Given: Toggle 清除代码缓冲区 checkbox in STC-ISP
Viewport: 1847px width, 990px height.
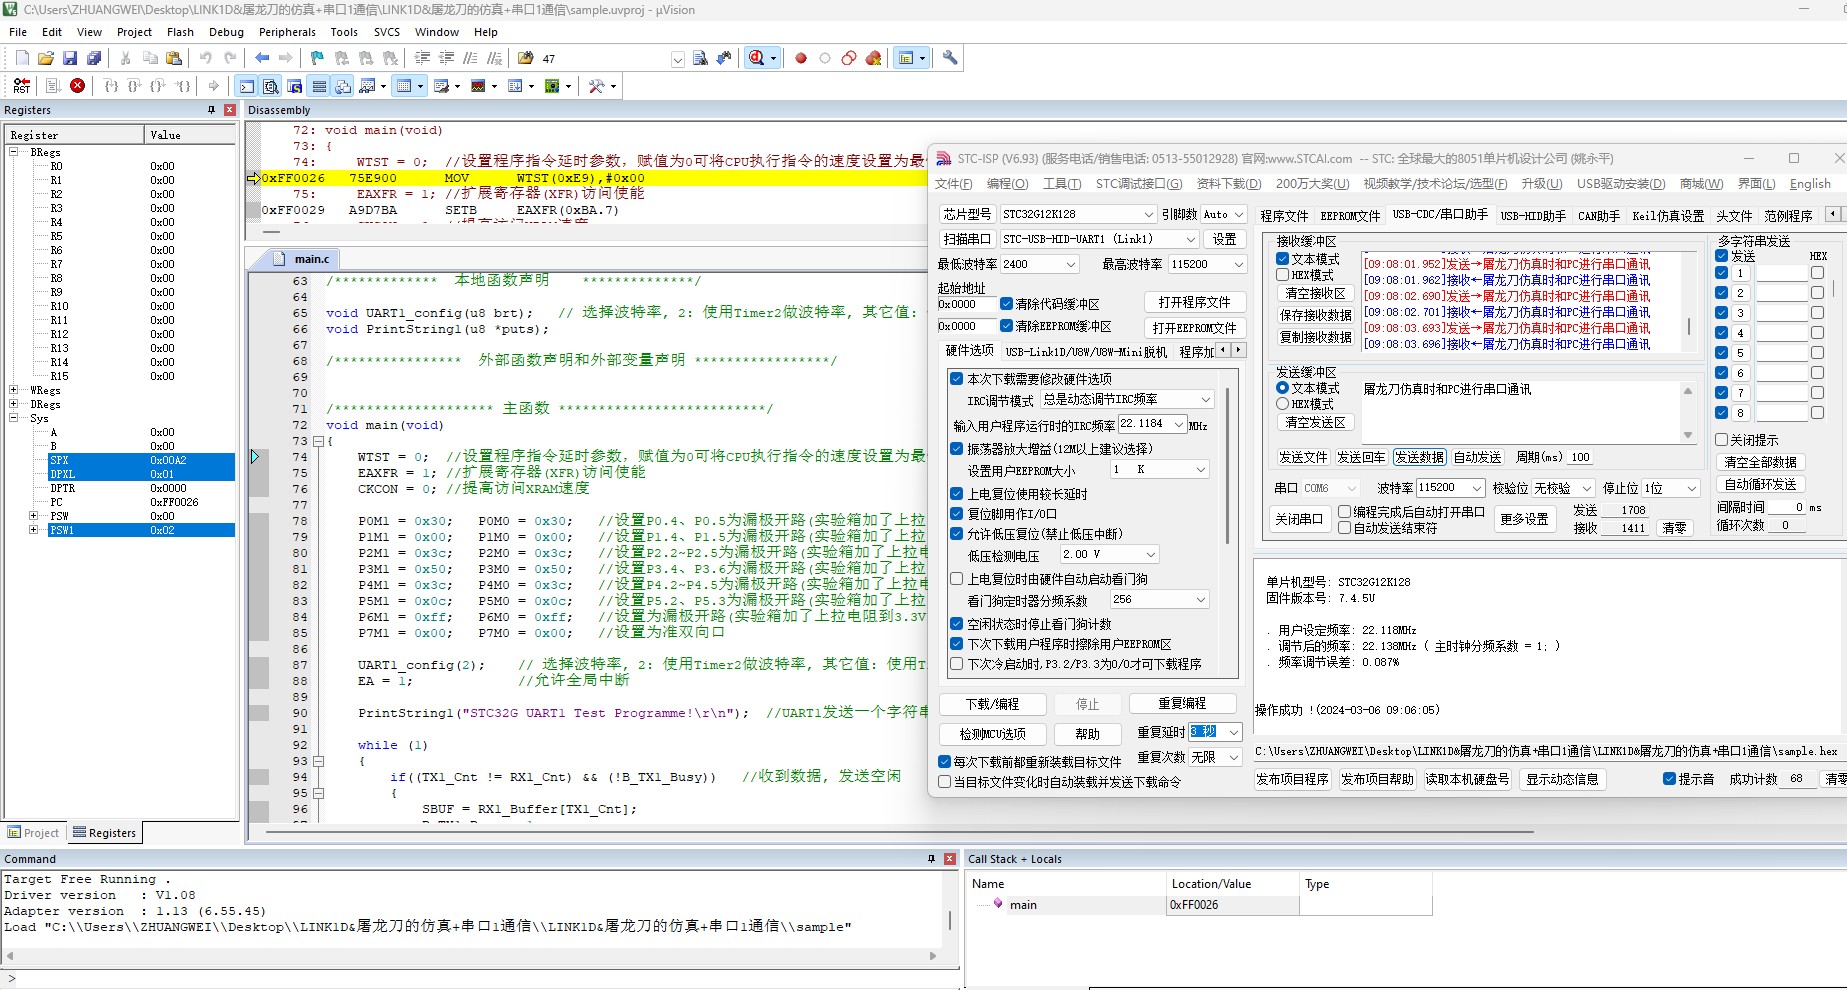Looking at the screenshot, I should pos(1006,304).
